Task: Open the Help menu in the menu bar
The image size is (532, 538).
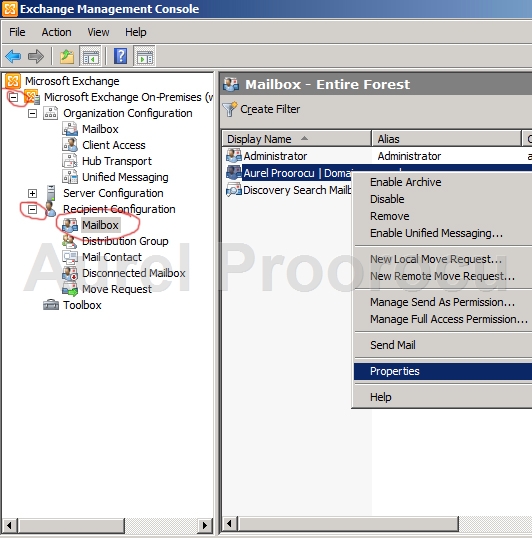Action: (x=135, y=32)
